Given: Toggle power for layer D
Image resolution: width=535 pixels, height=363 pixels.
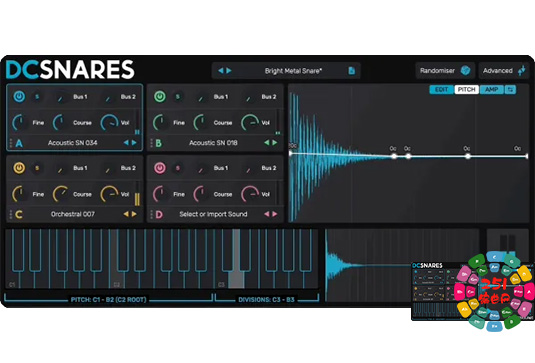Looking at the screenshot, I should (160, 168).
